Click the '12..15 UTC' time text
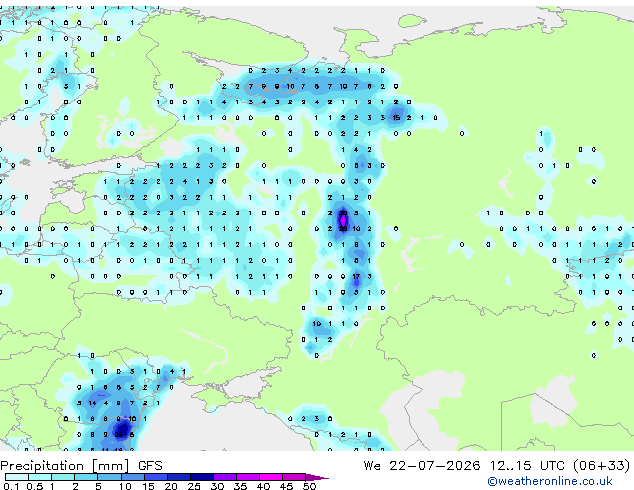Screen dimensions: 634x490 point(527,465)
